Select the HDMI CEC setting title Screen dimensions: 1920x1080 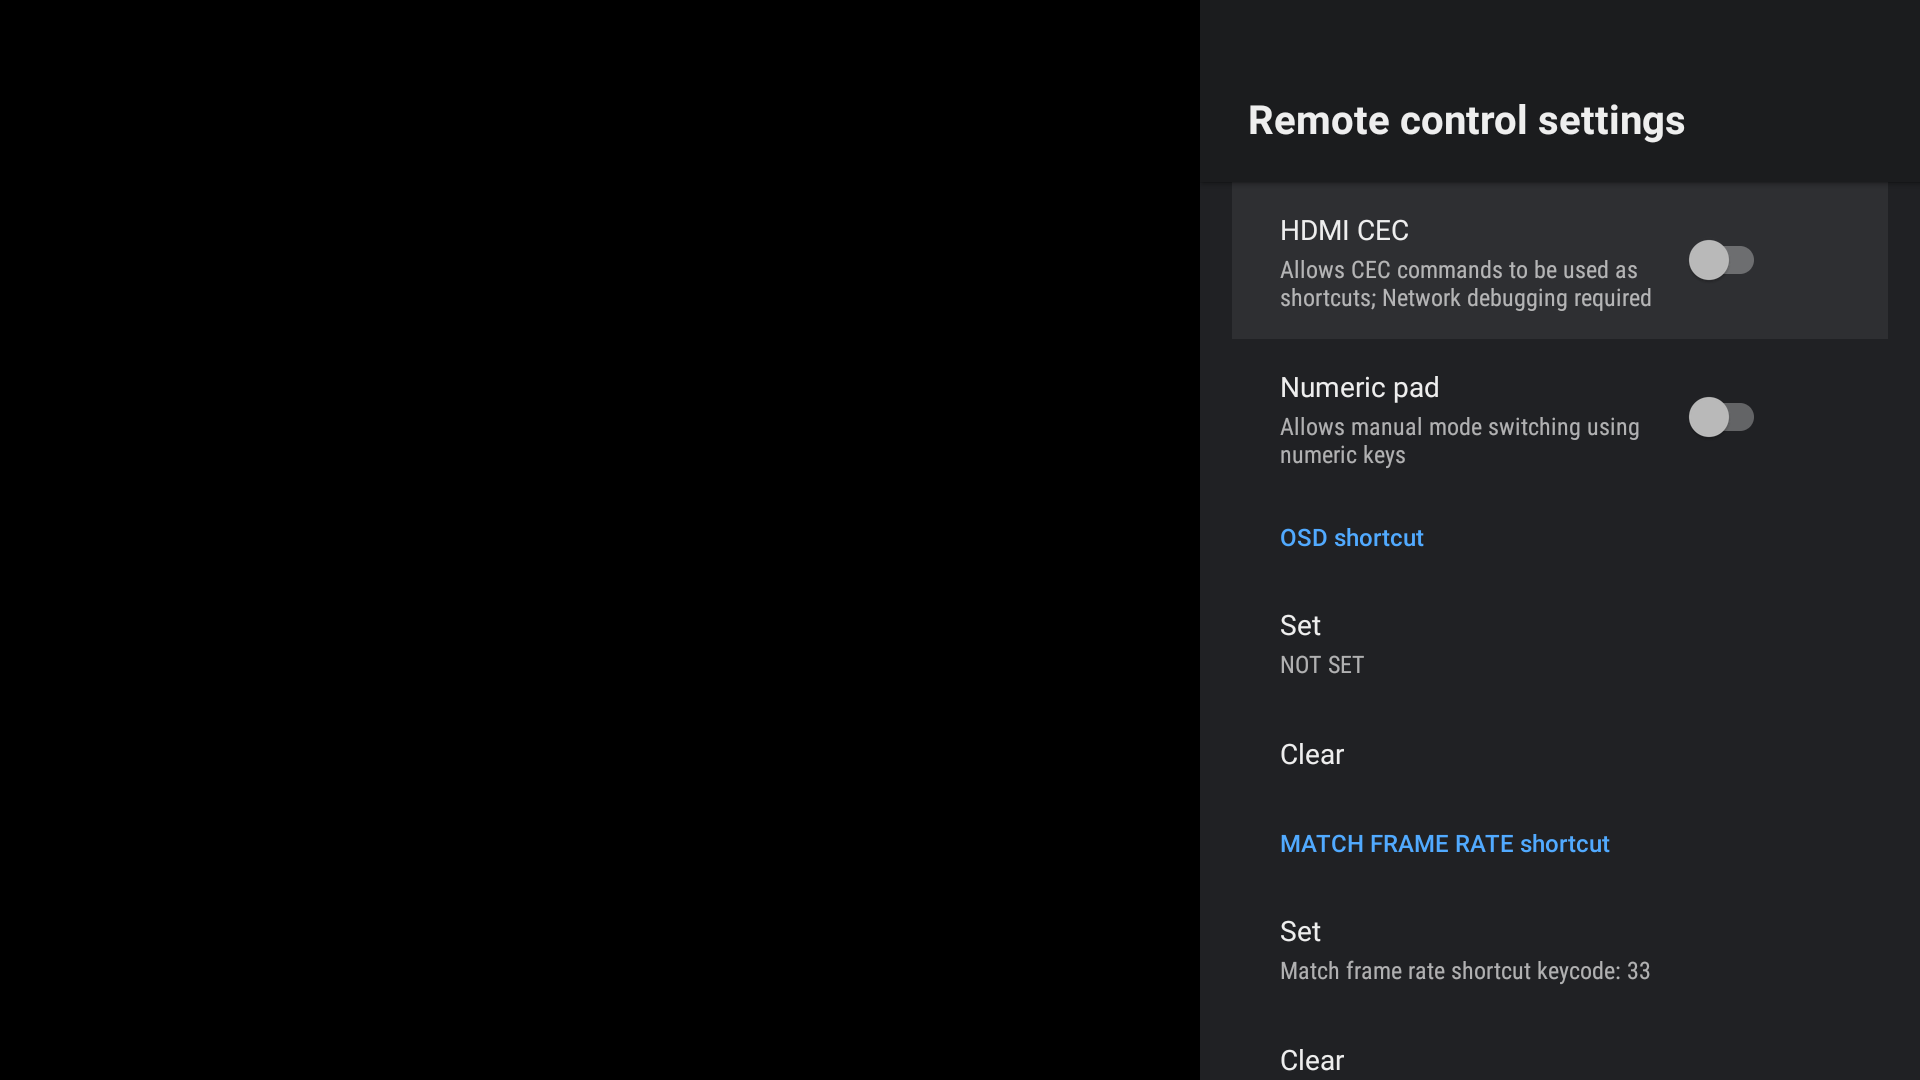(1344, 231)
